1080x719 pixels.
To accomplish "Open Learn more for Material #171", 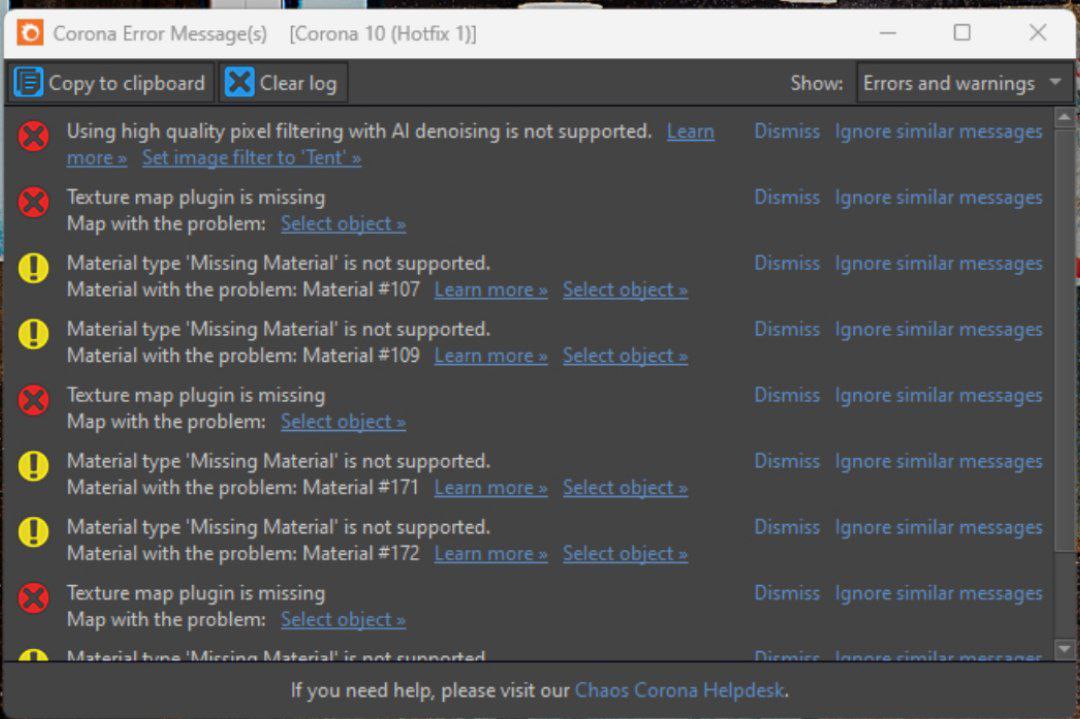I will [x=490, y=488].
